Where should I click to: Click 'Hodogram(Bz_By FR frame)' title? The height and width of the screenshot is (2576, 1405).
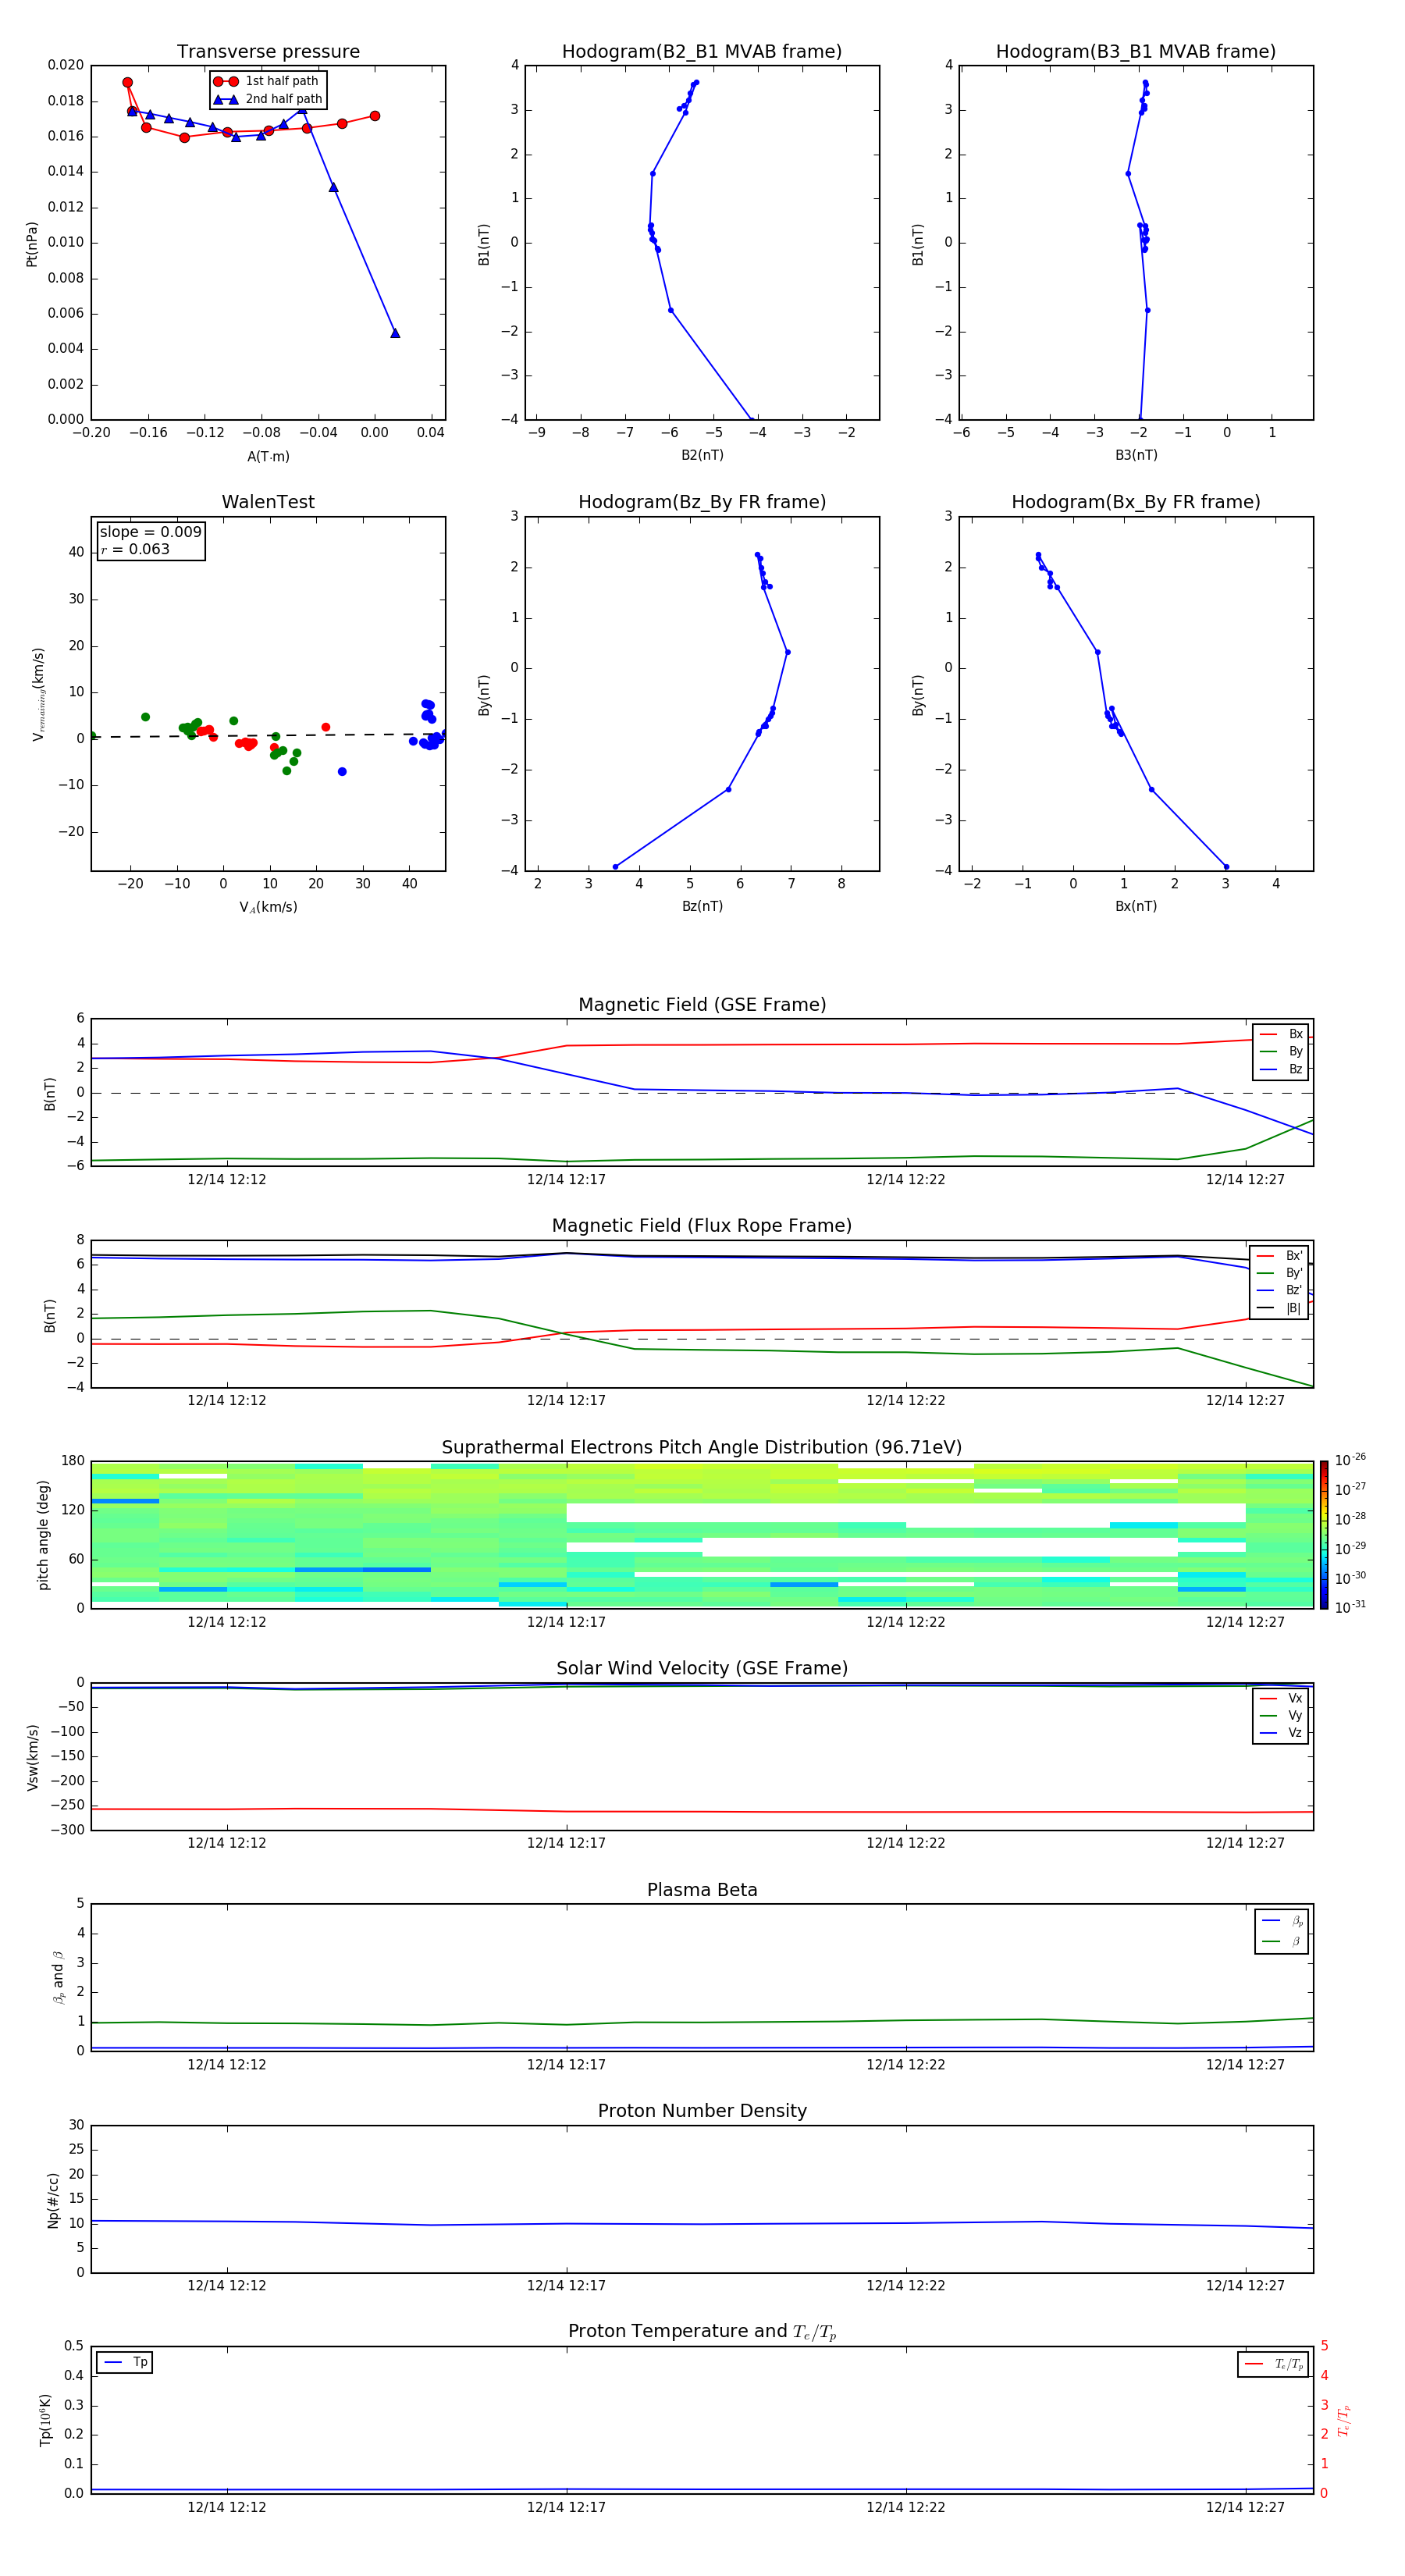click(x=702, y=502)
